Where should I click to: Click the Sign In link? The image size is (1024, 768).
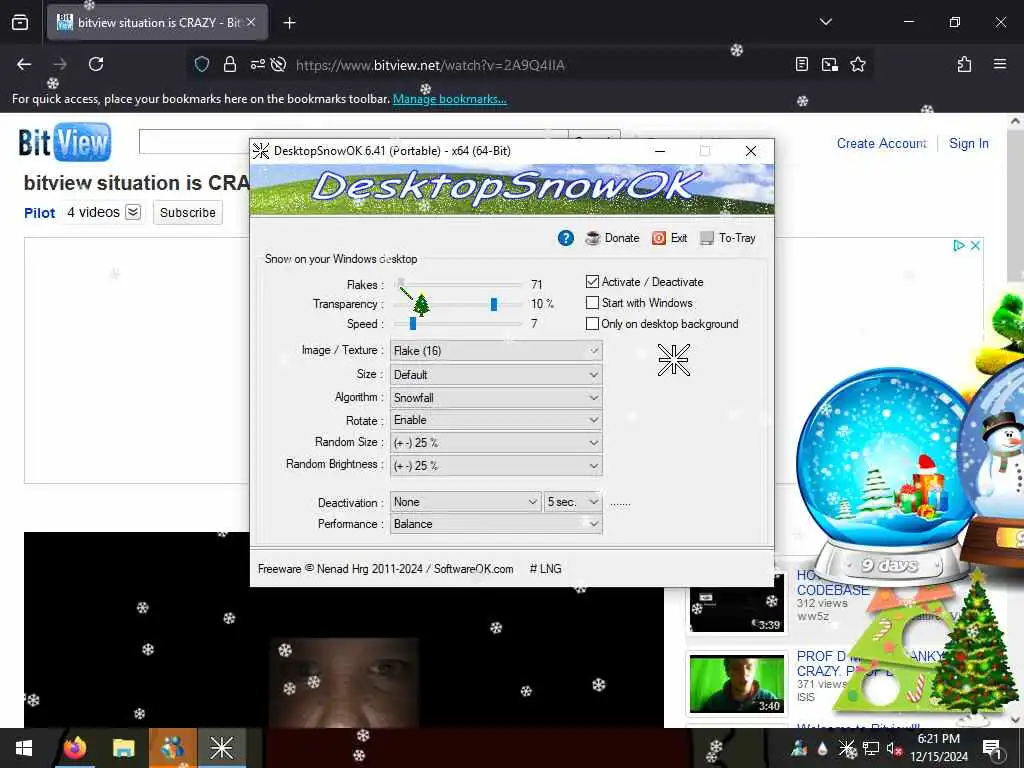pyautogui.click(x=968, y=144)
